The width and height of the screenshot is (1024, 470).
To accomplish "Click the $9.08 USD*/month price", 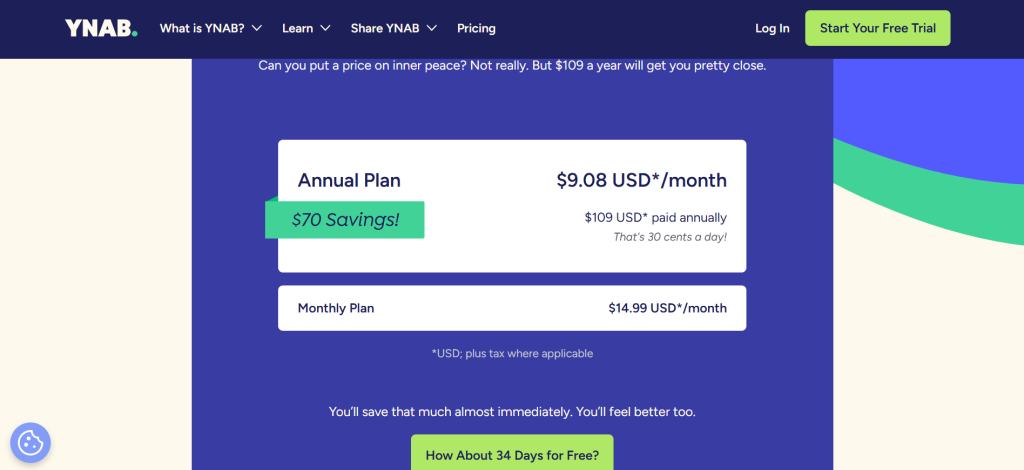I will [x=641, y=181].
